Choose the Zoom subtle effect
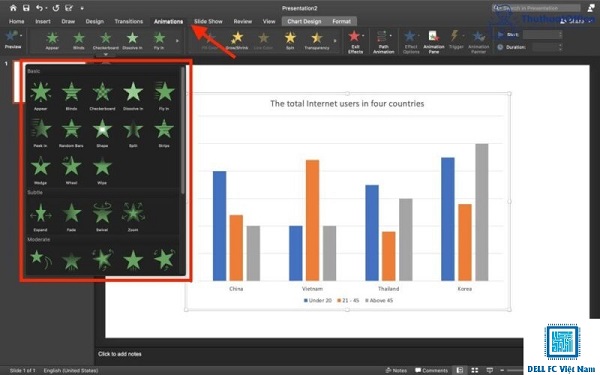 pyautogui.click(x=133, y=217)
